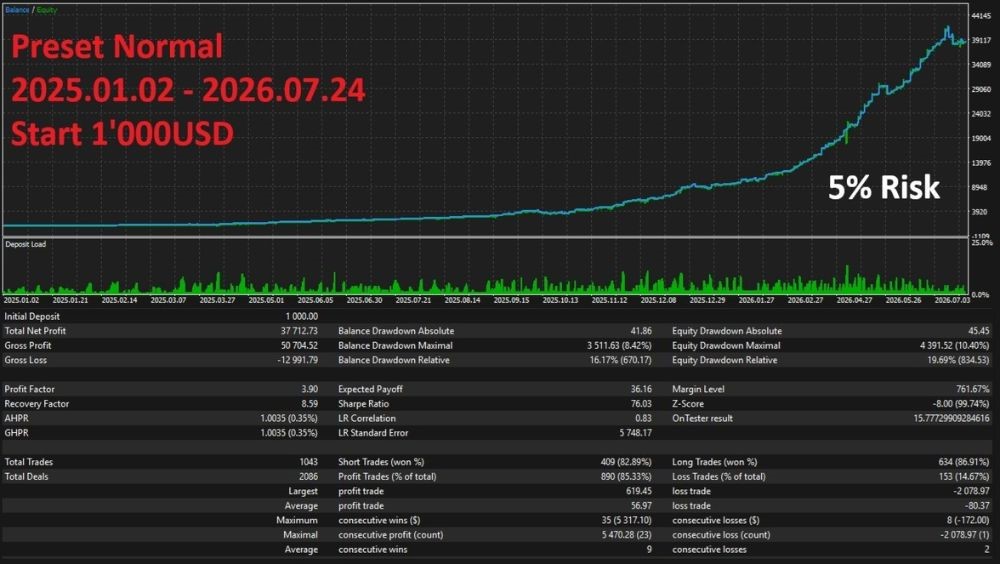Image resolution: width=1000 pixels, height=566 pixels.
Task: Click the Sharpe Ratio value 76.03
Action: pos(642,404)
